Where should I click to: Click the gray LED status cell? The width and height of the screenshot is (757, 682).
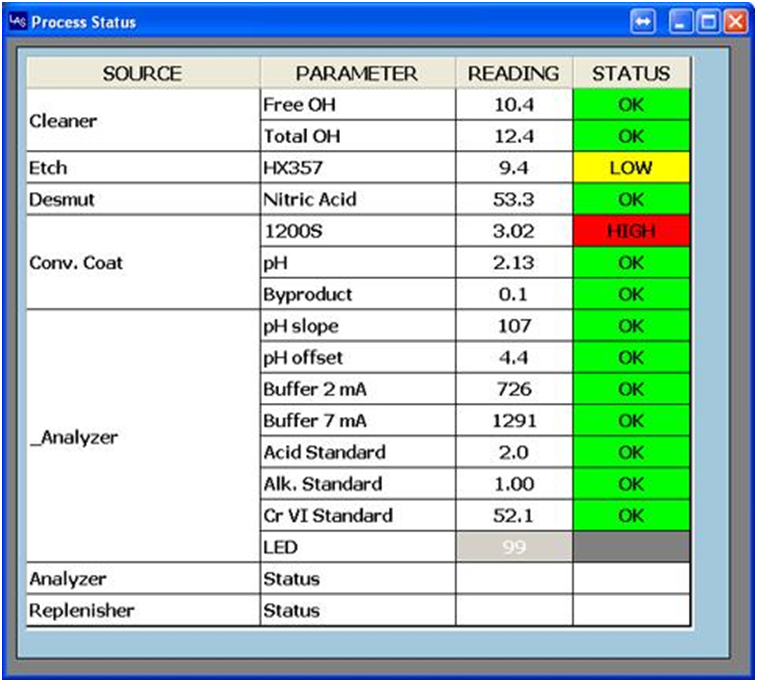631,547
